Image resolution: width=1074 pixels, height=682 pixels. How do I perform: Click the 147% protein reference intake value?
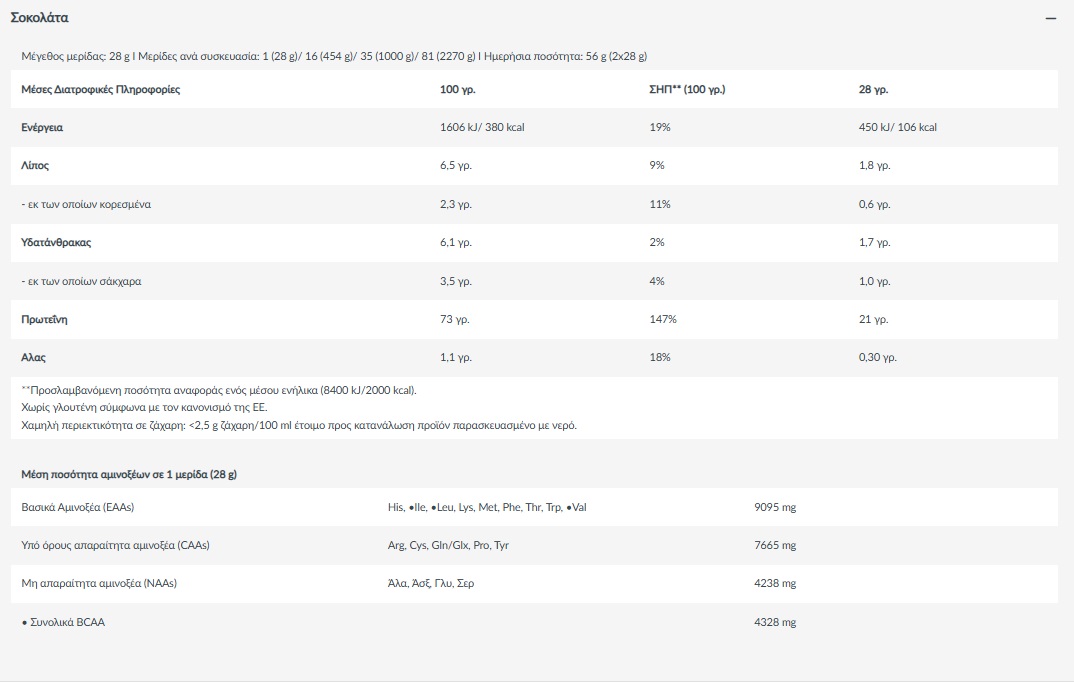coord(663,320)
